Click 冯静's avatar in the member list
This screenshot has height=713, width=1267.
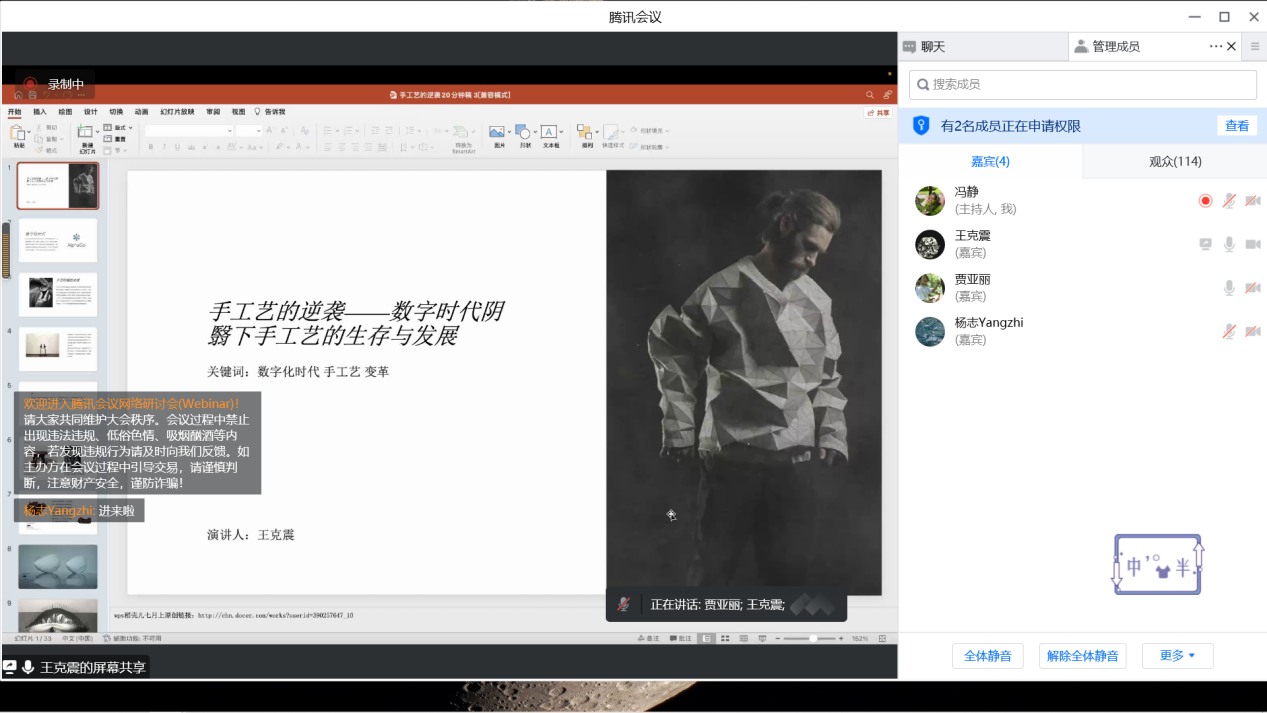[x=930, y=201]
